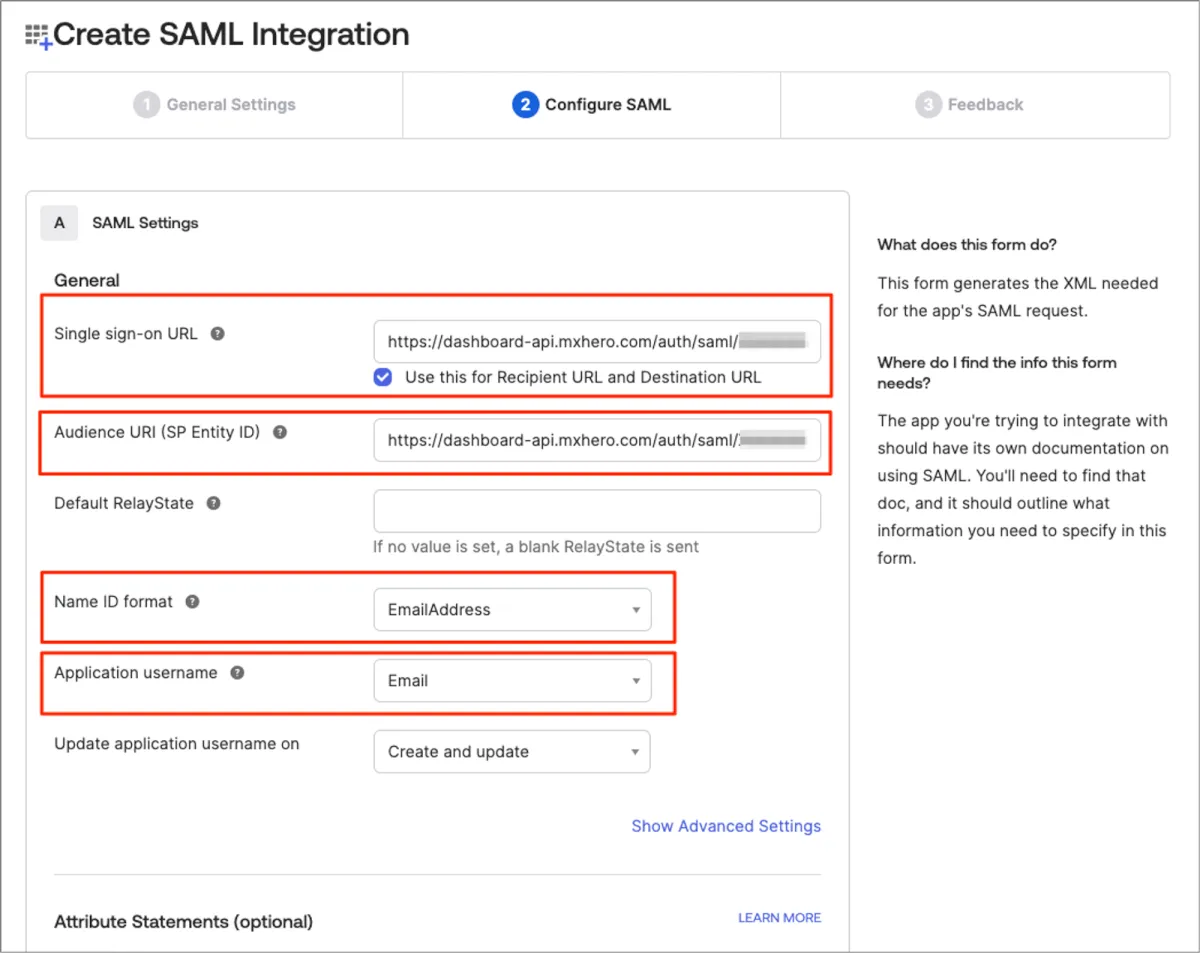Click the step 3 number circle
The image size is (1200, 953).
pos(928,105)
